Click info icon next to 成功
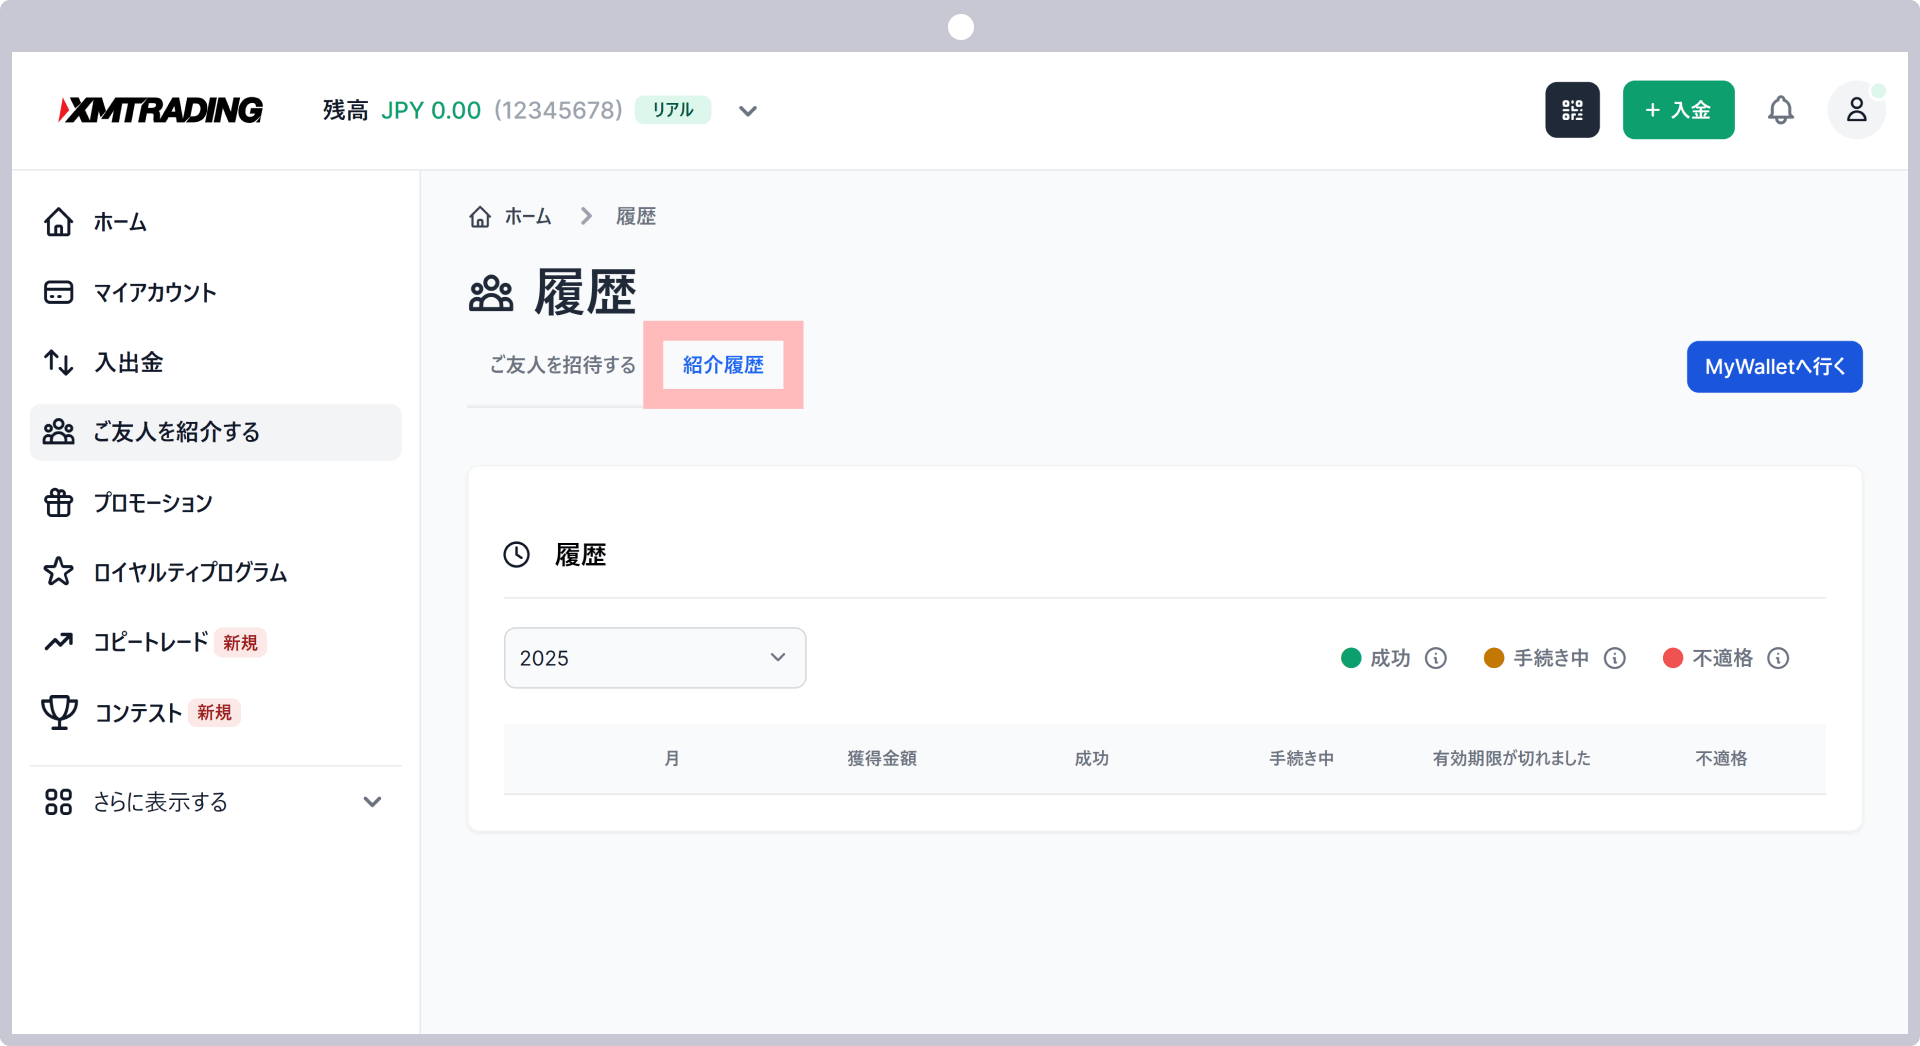Viewport: 1920px width, 1046px height. tap(1436, 658)
